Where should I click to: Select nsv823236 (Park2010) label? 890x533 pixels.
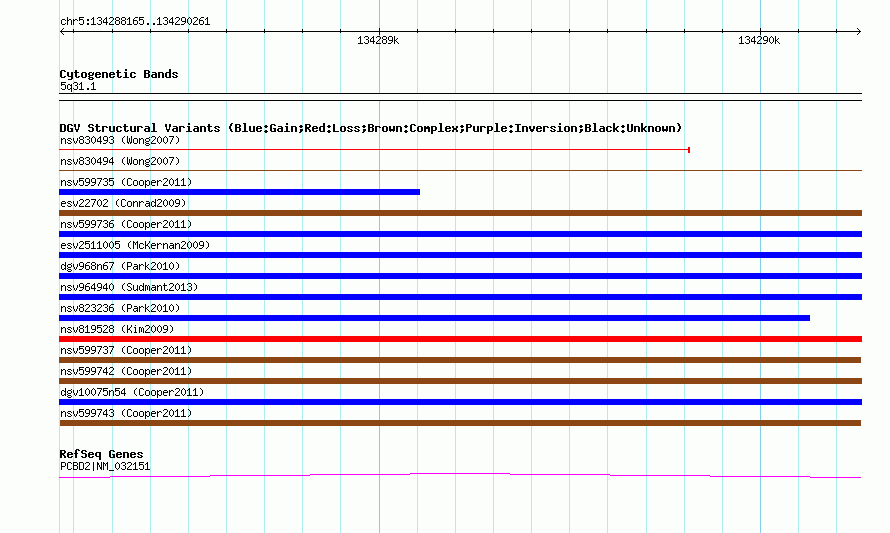click(120, 308)
